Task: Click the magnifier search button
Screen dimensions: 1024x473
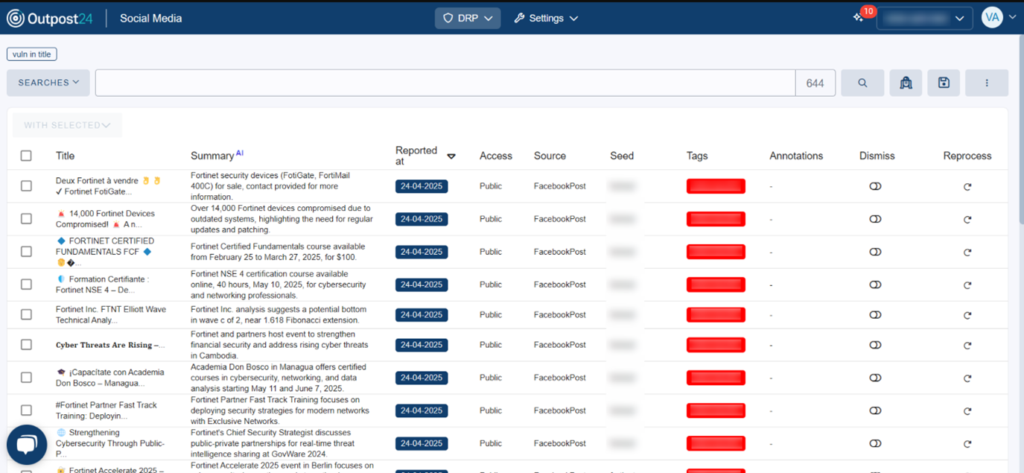Action: (x=862, y=83)
